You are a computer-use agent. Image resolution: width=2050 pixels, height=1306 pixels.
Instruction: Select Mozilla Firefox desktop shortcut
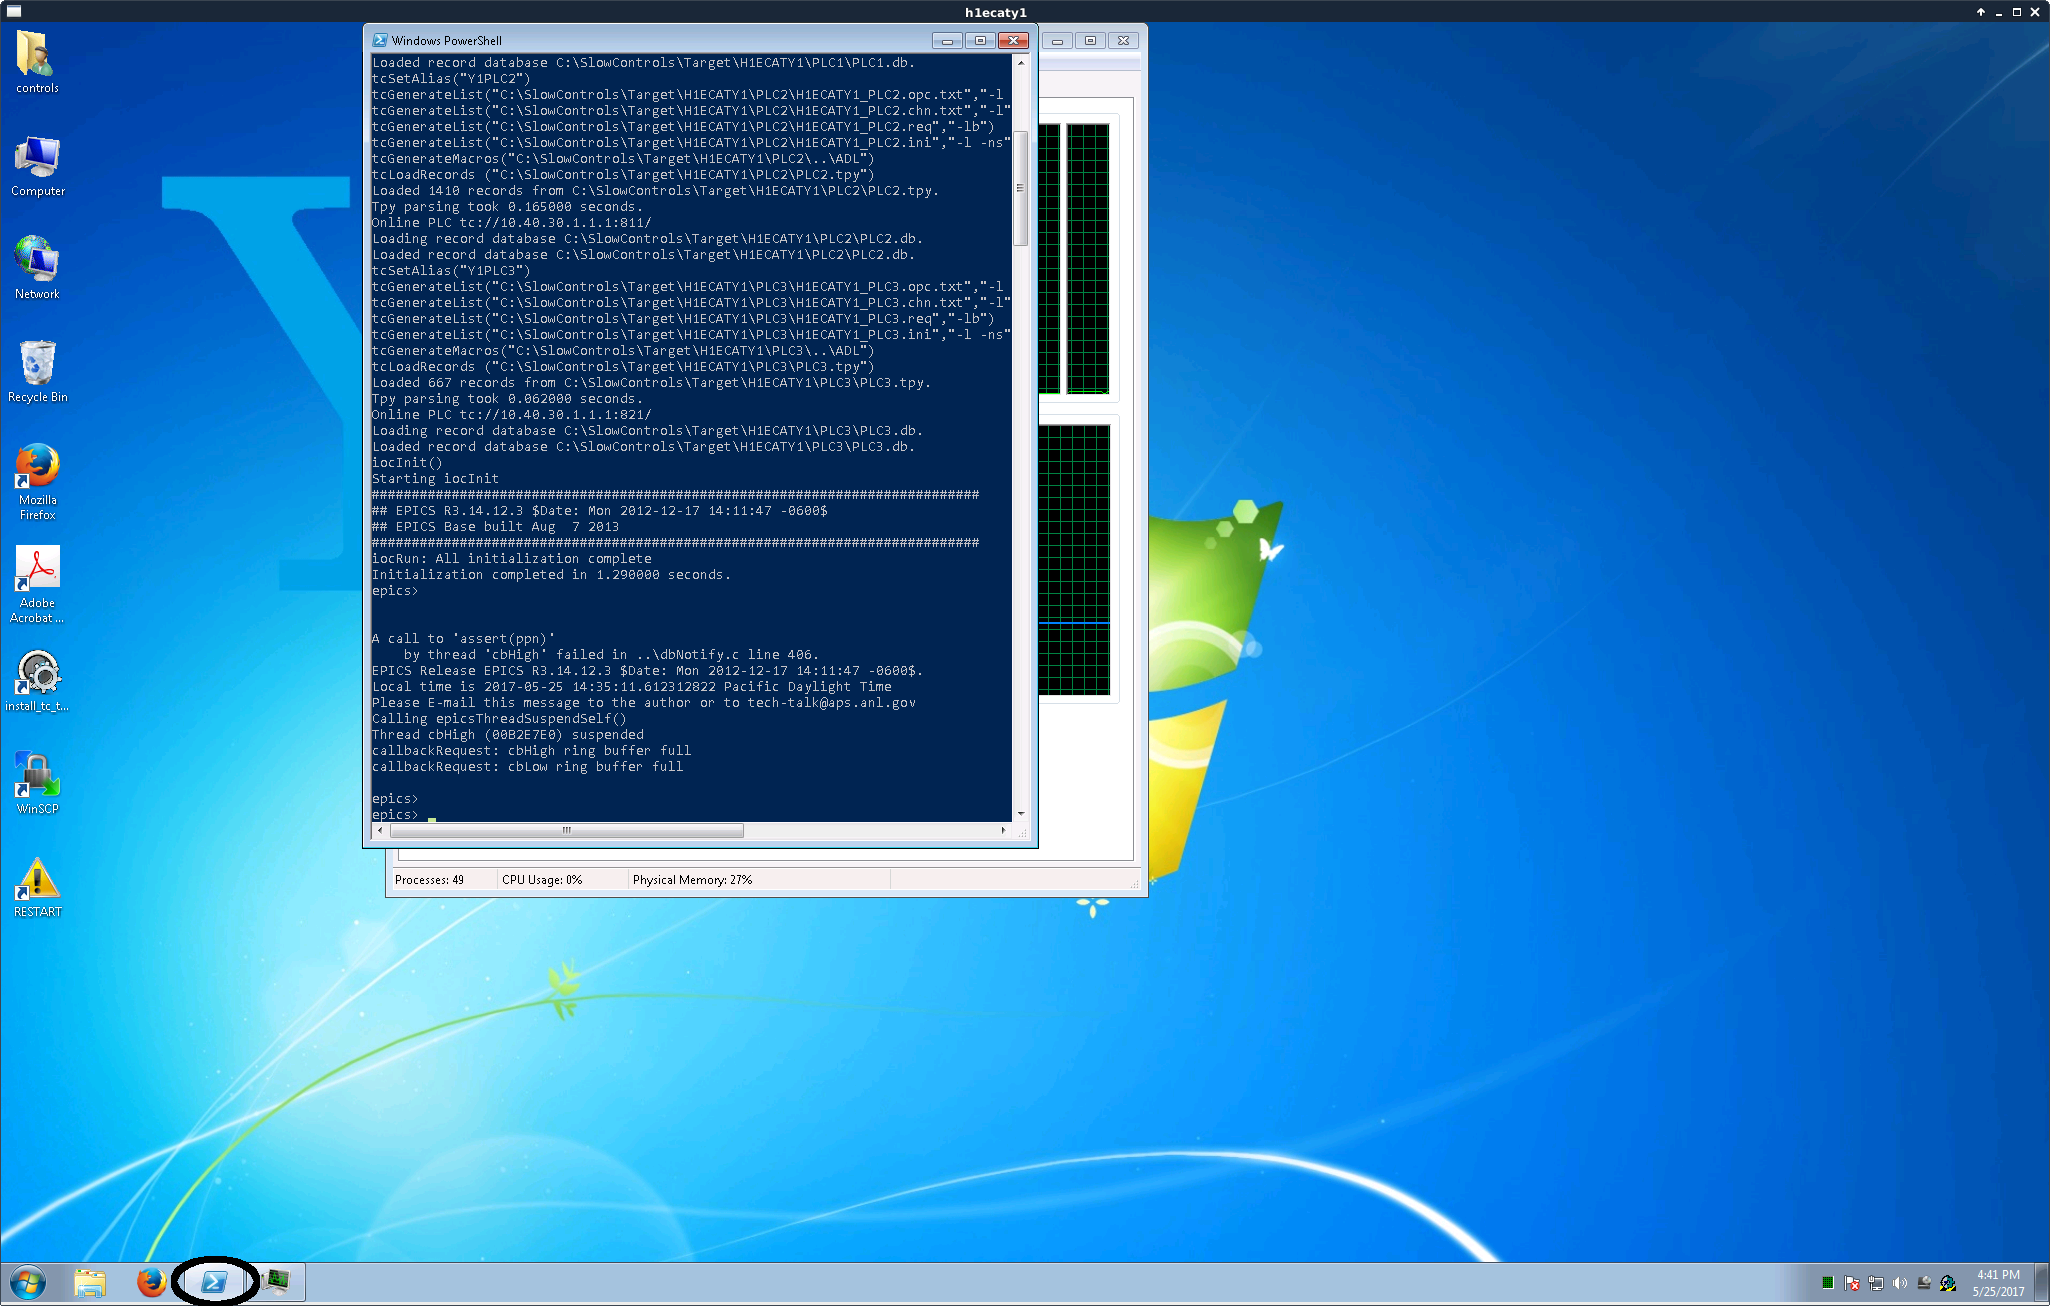click(x=37, y=482)
